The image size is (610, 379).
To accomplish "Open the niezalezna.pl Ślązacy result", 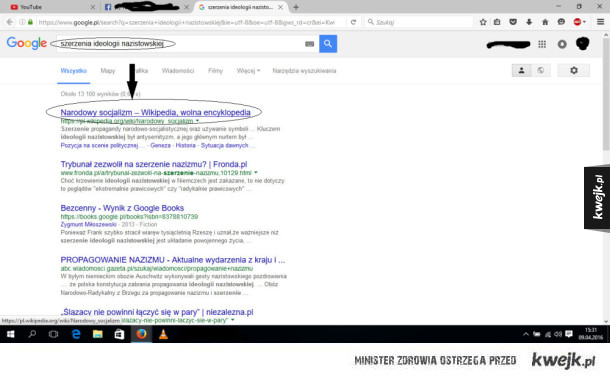I will click(157, 312).
